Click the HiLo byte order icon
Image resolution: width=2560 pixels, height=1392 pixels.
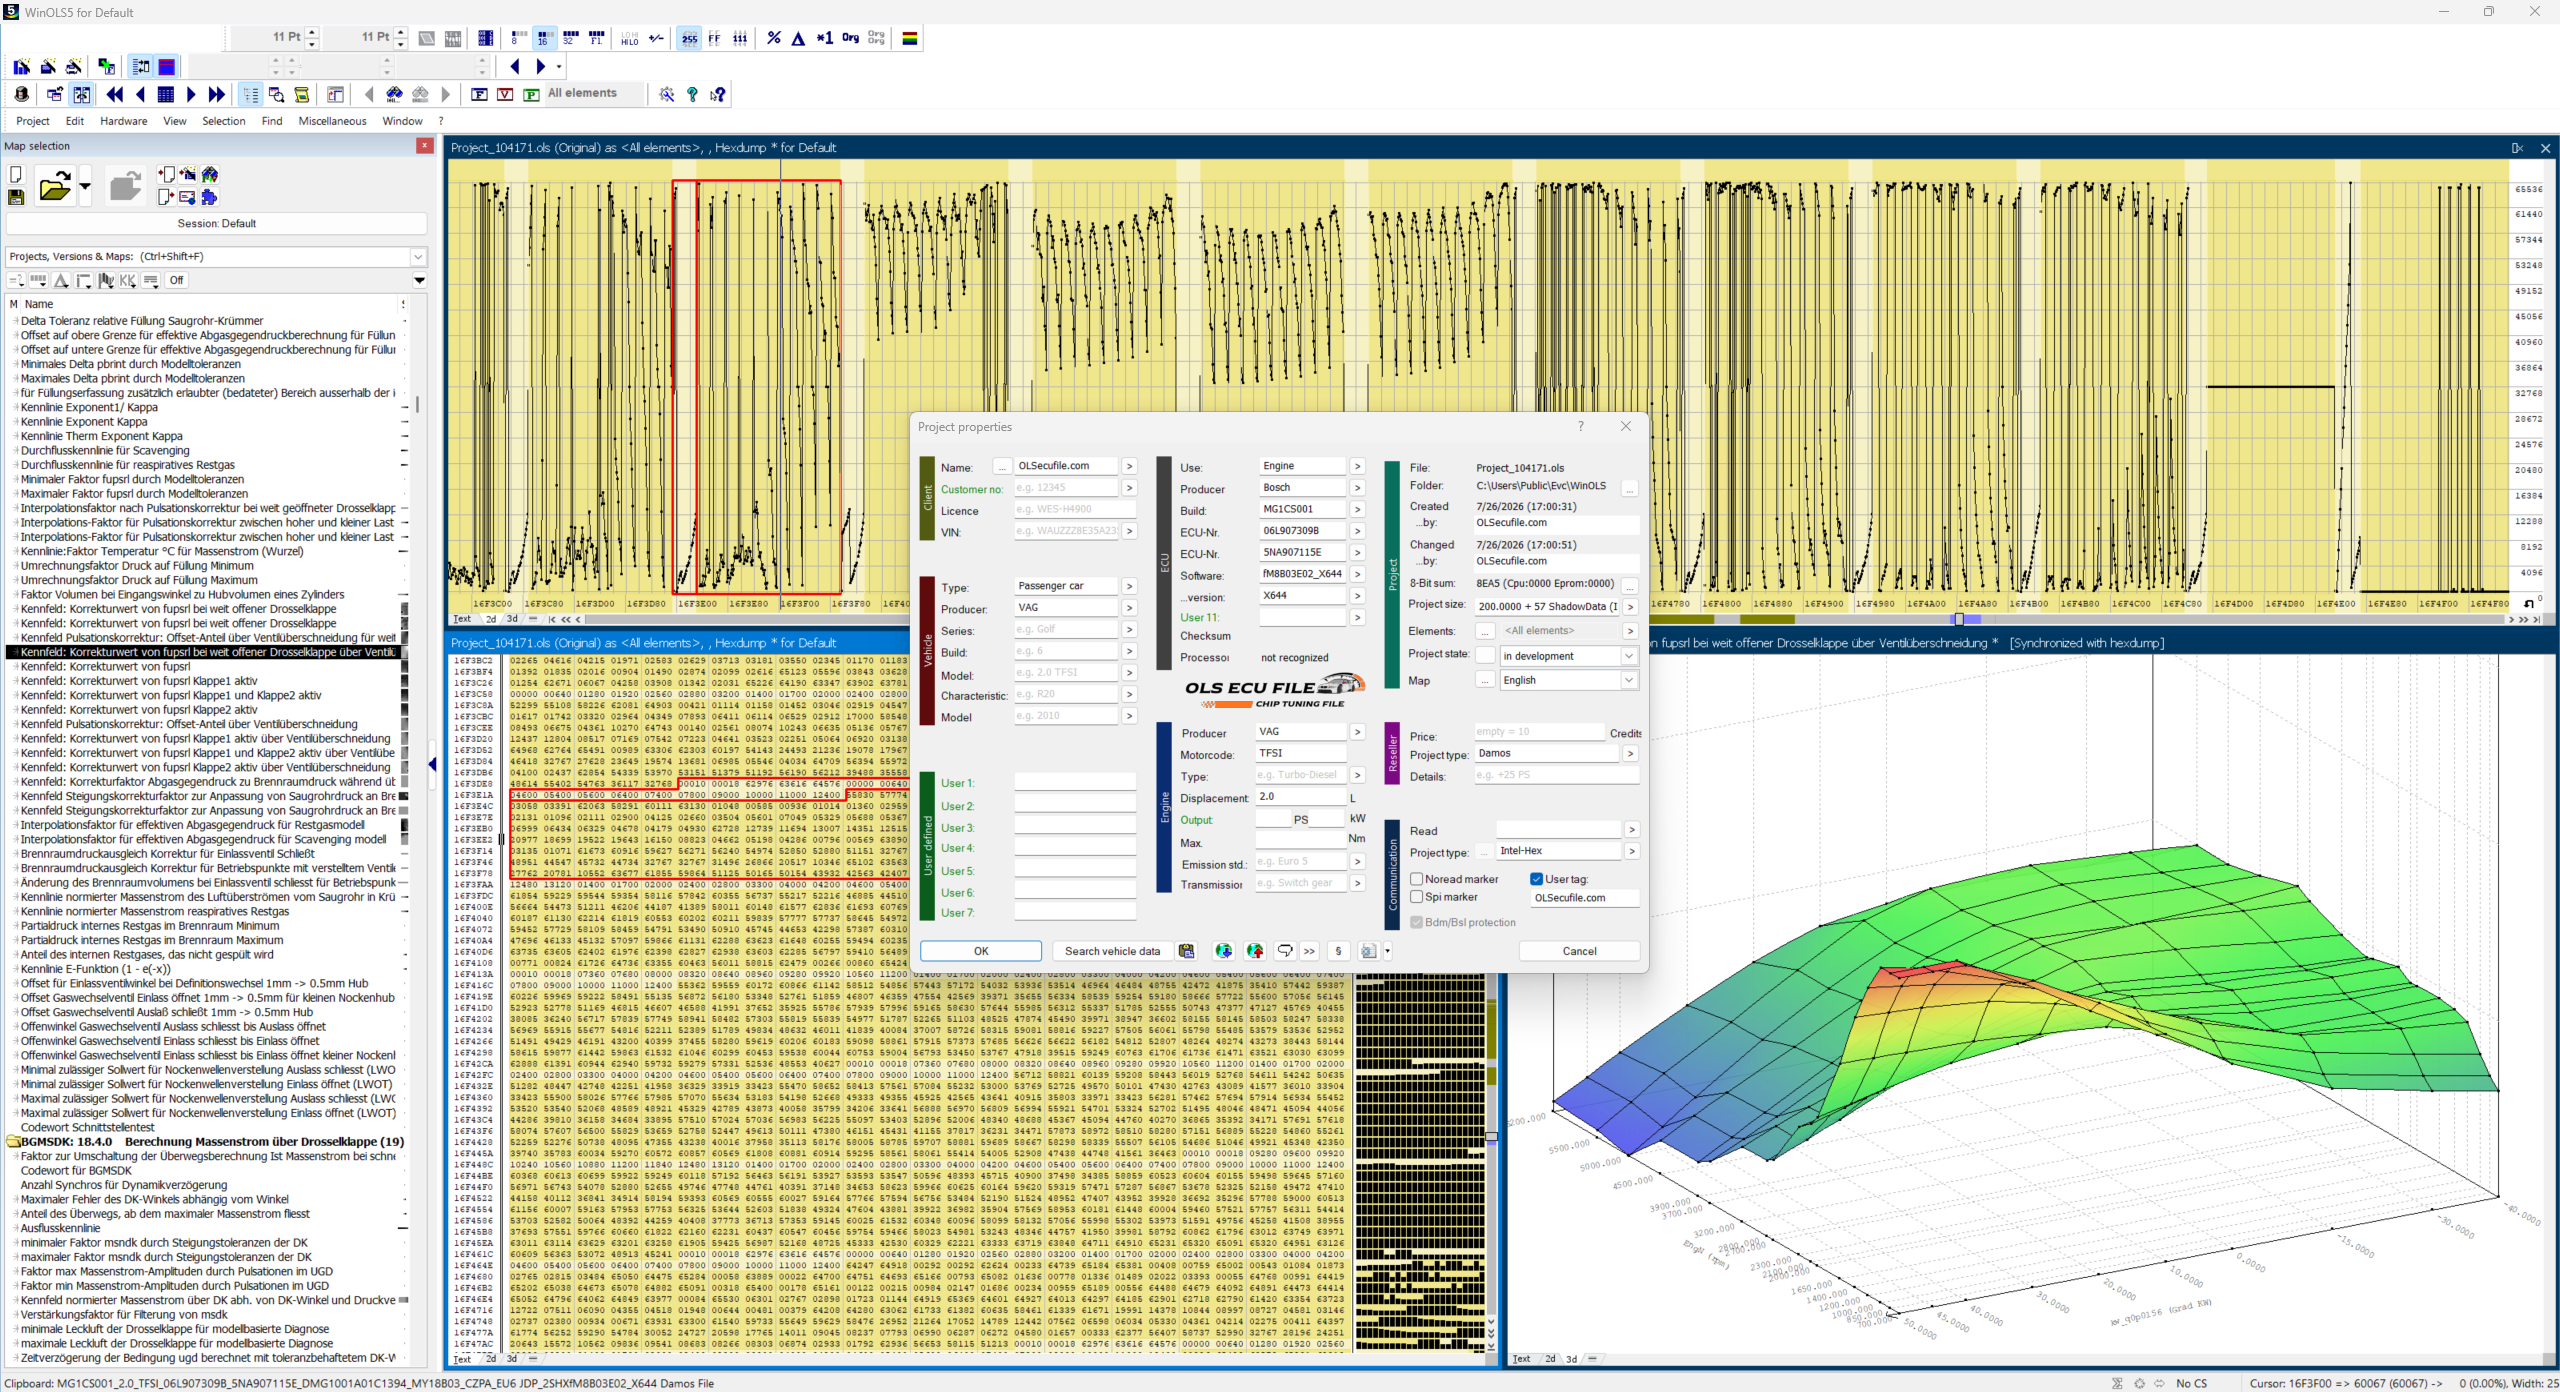[629, 38]
